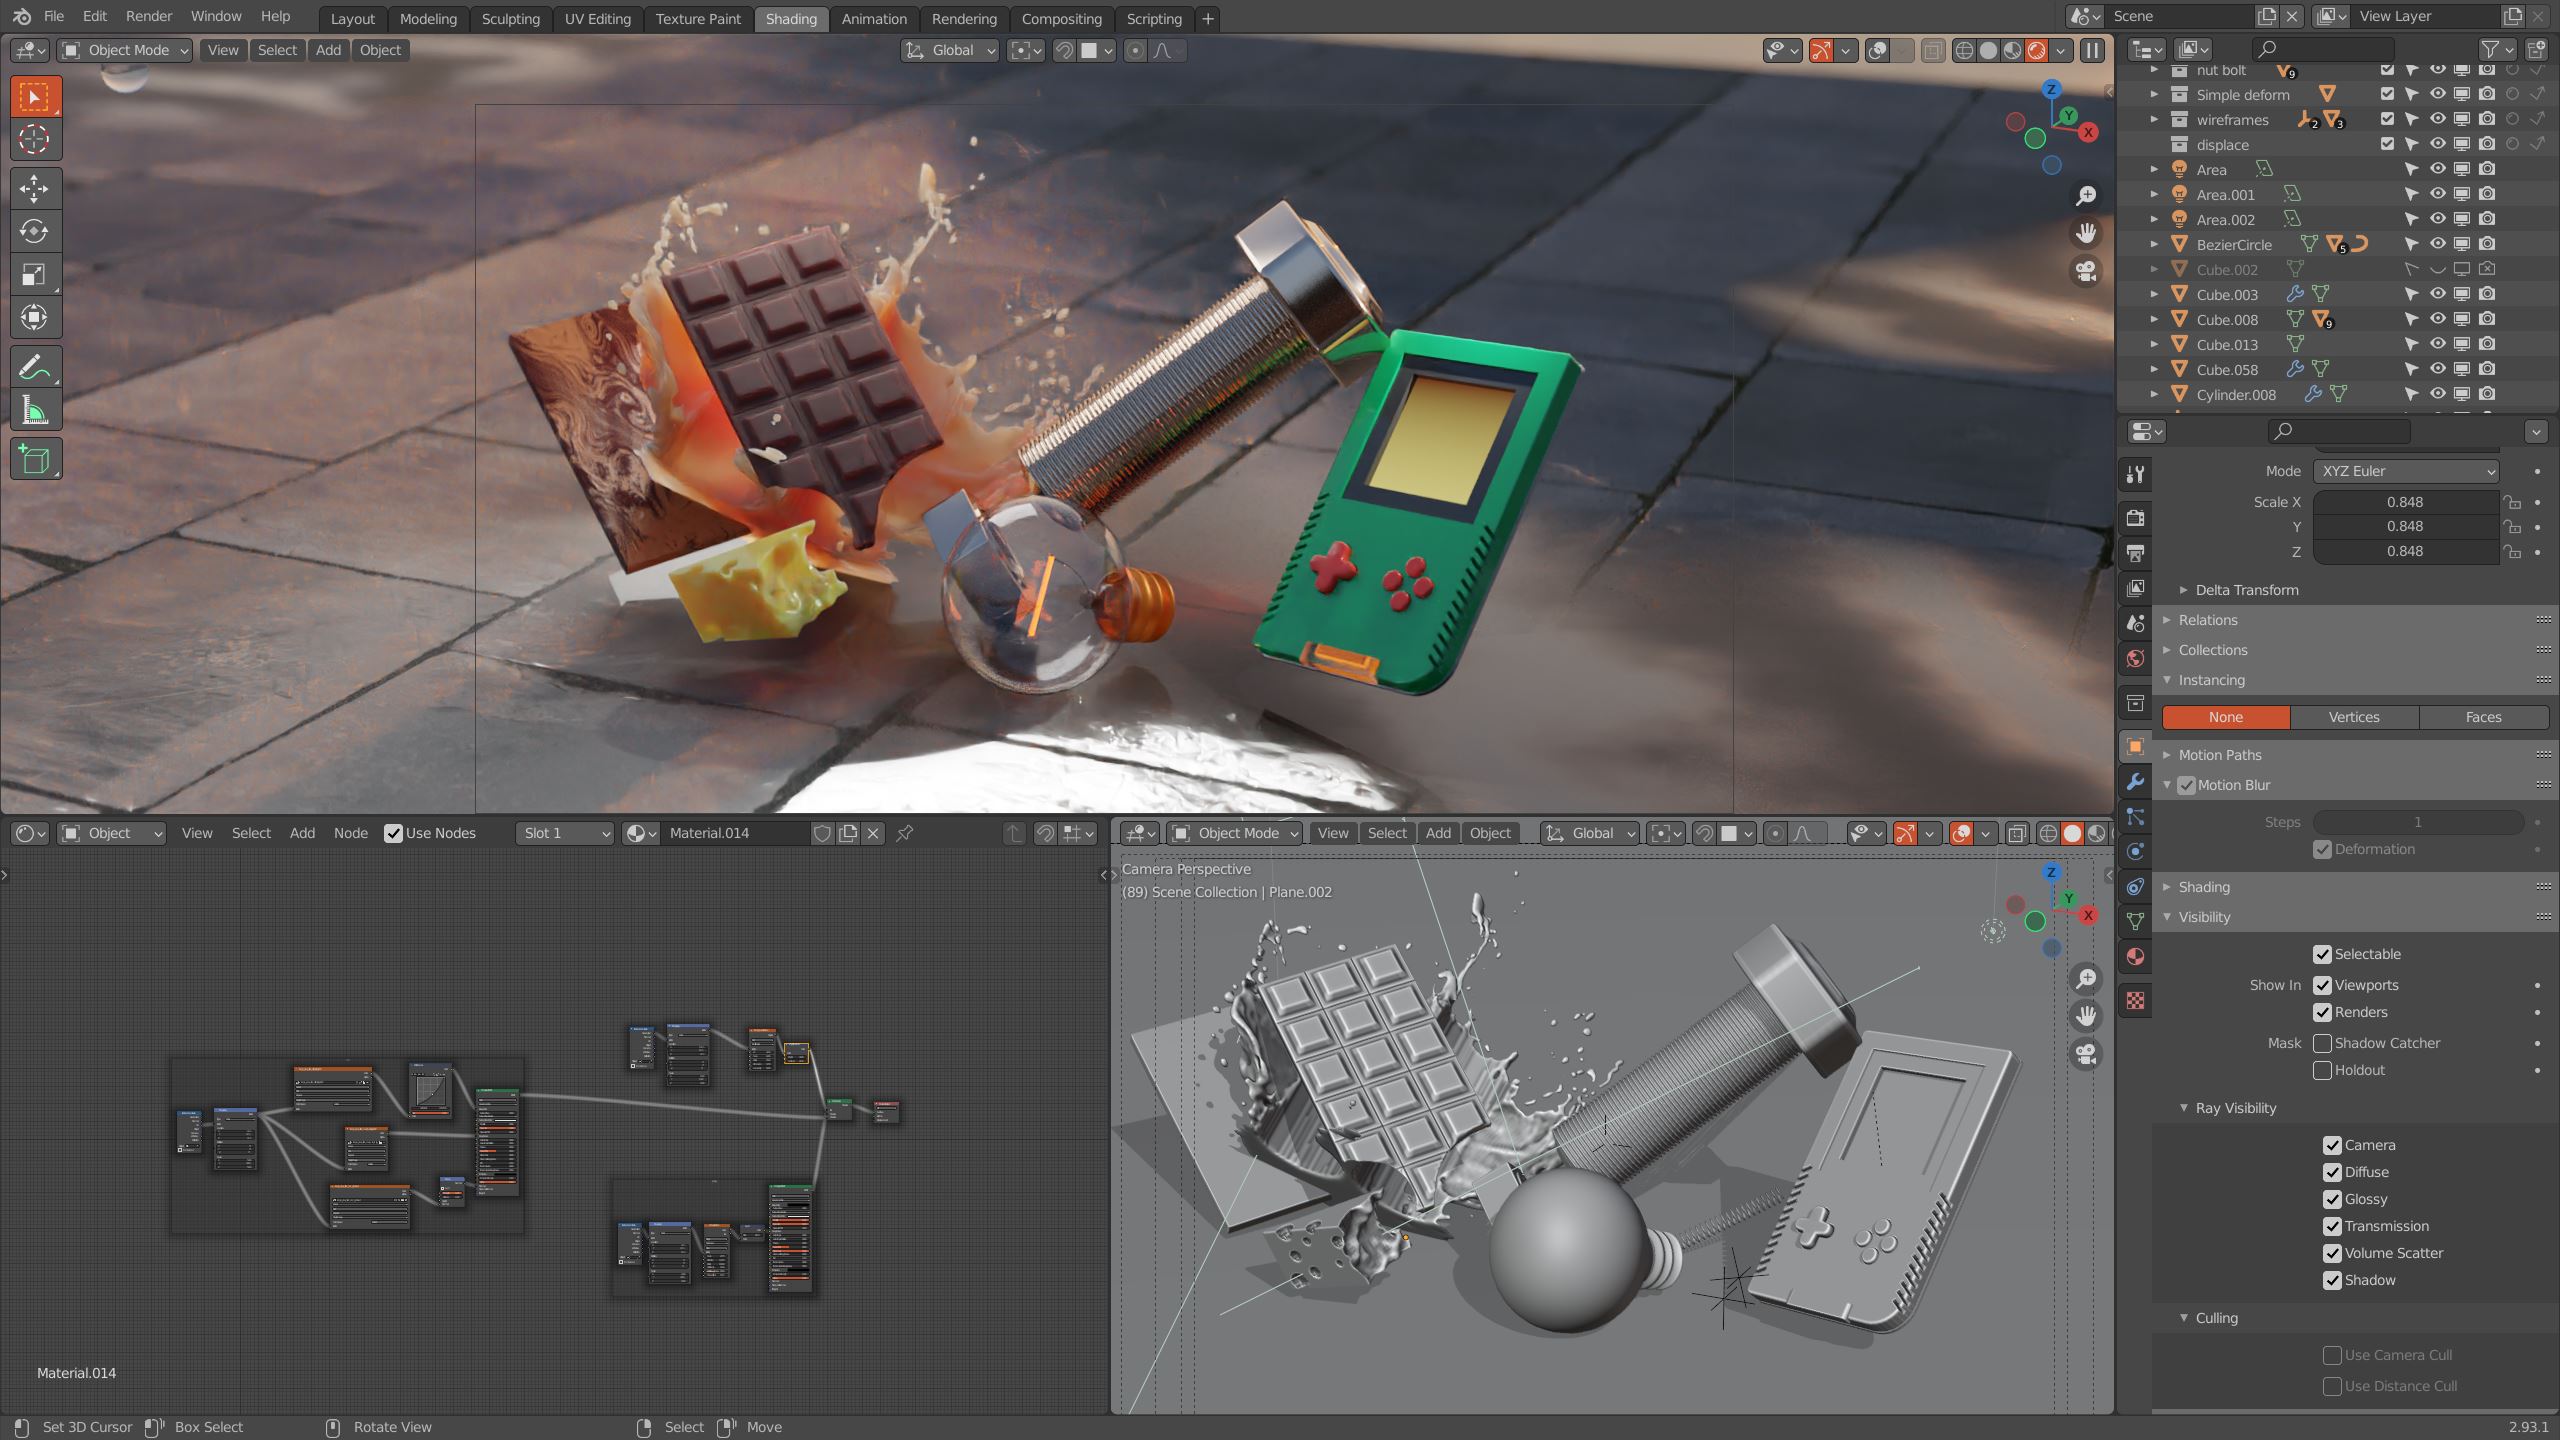Expand the Simple deform collection in outliner
This screenshot has height=1440, width=2560.
coord(2152,94)
